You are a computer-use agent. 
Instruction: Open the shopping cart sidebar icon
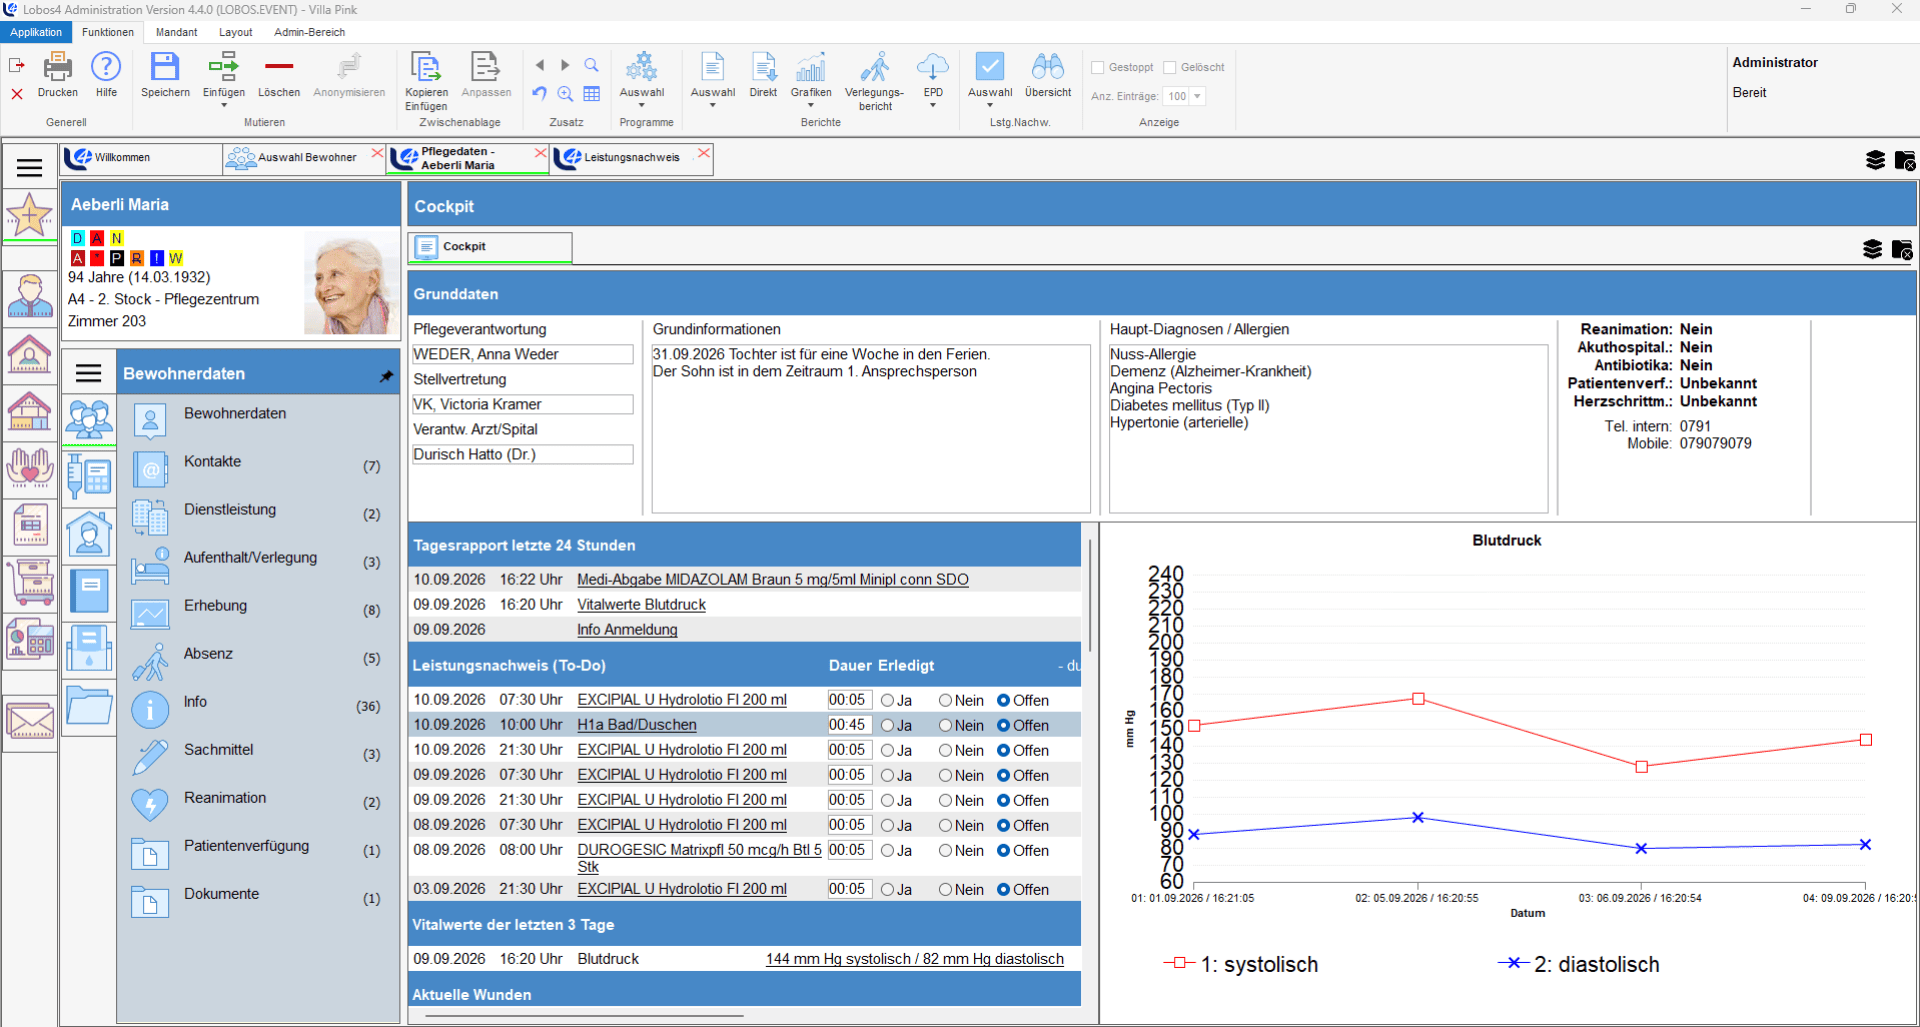(x=30, y=582)
